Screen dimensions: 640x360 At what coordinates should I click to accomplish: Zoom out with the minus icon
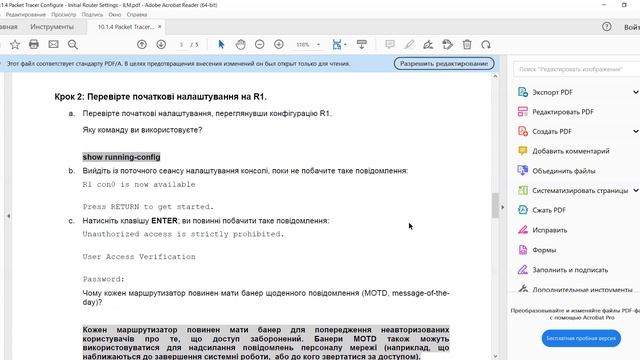(260, 44)
